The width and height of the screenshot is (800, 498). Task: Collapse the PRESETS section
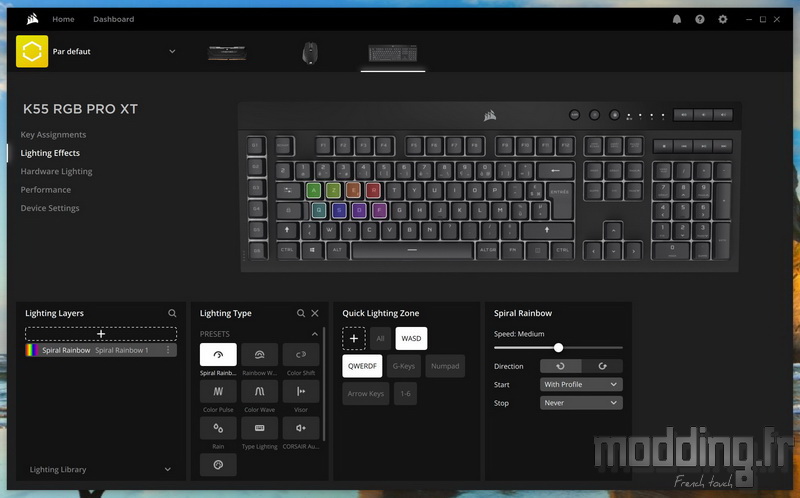(315, 334)
